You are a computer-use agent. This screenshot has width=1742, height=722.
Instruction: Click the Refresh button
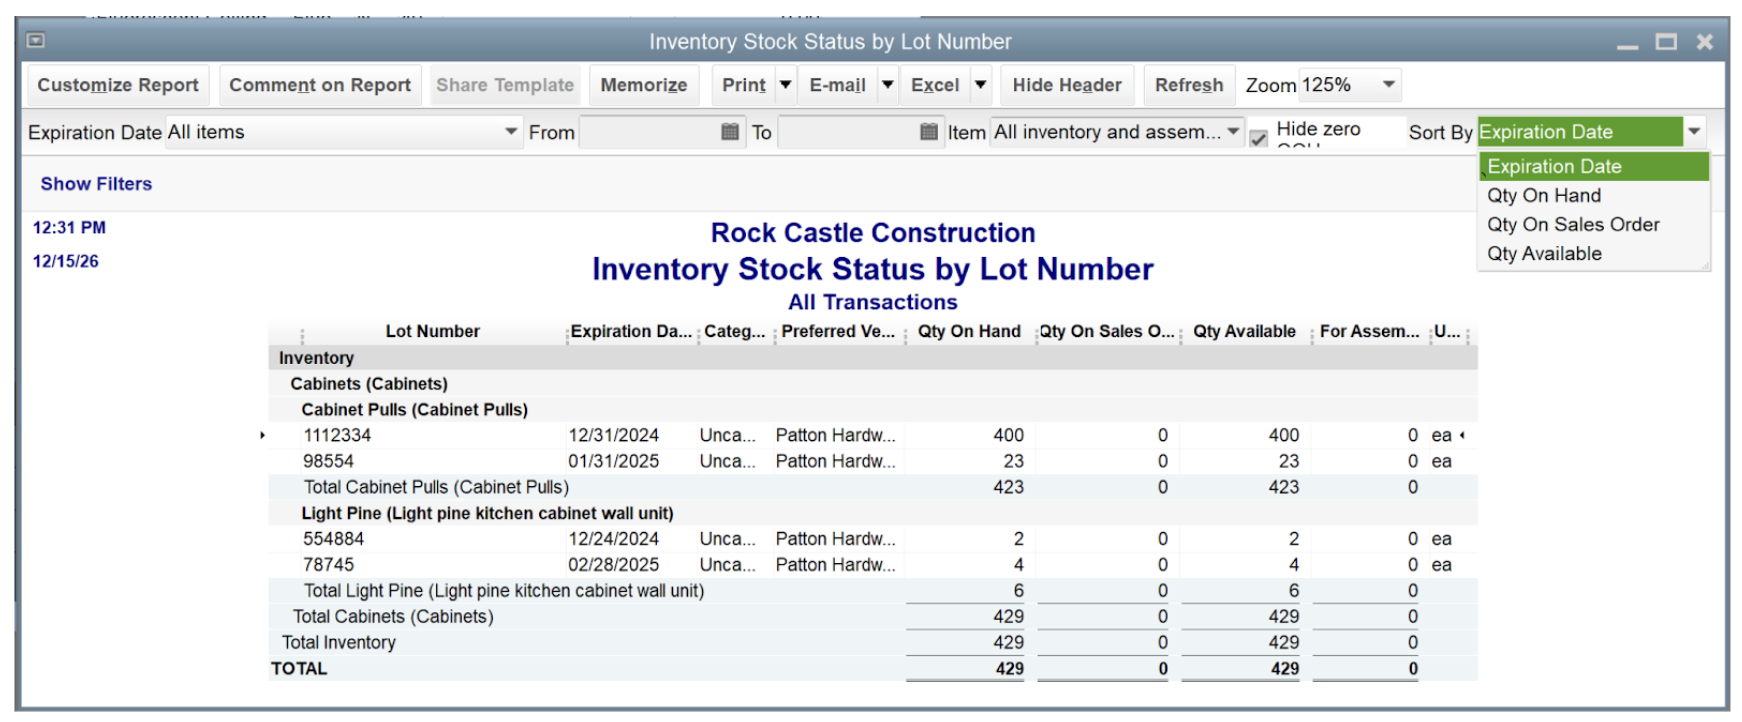point(1189,85)
